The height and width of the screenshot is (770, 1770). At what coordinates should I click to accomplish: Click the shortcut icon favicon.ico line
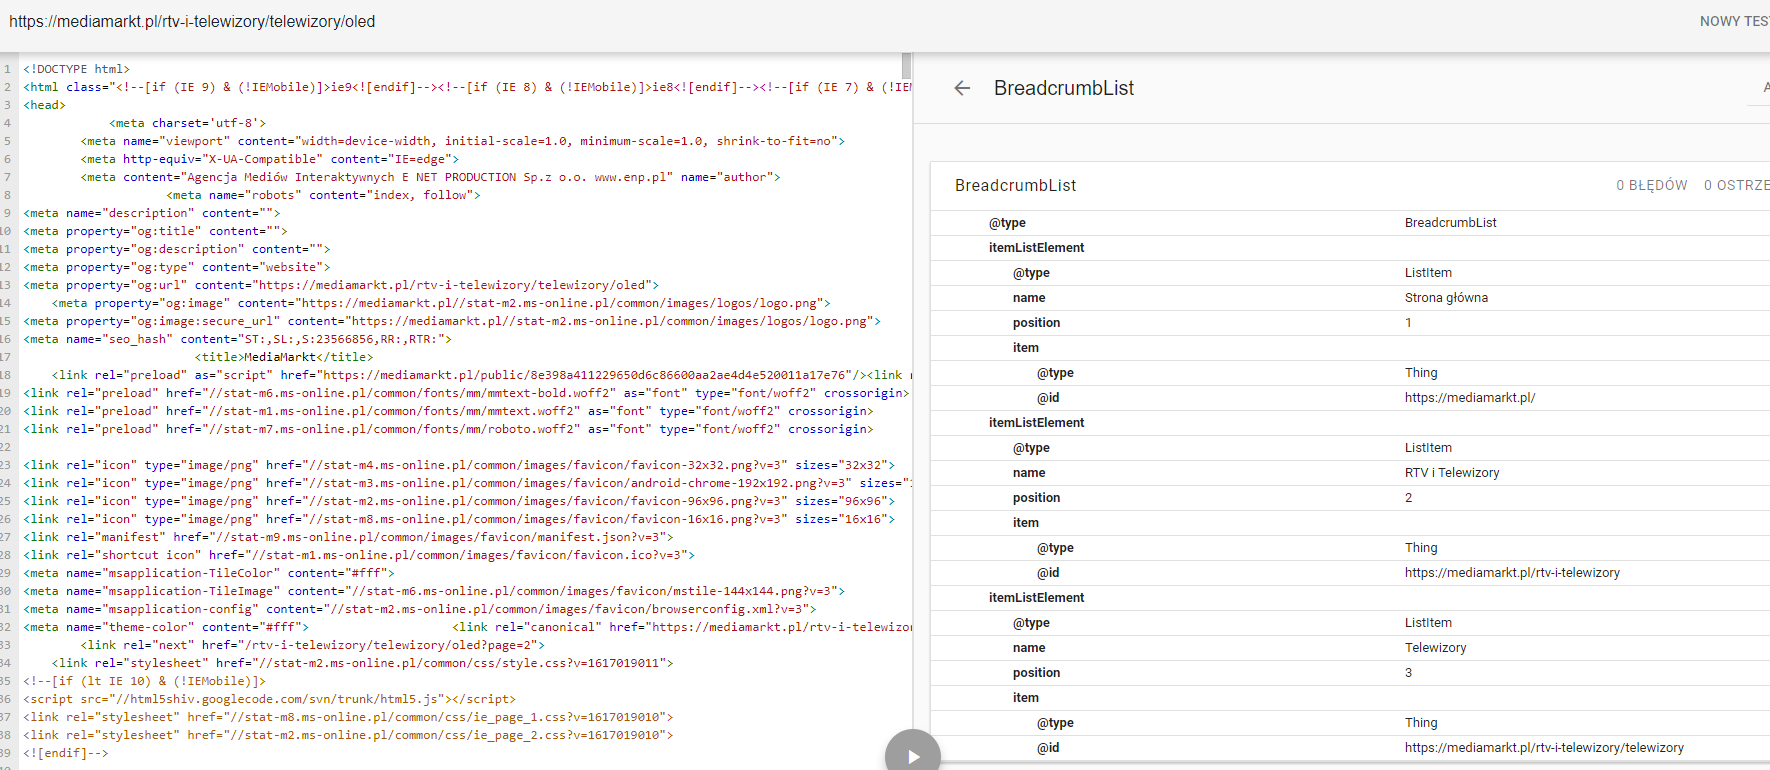359,555
